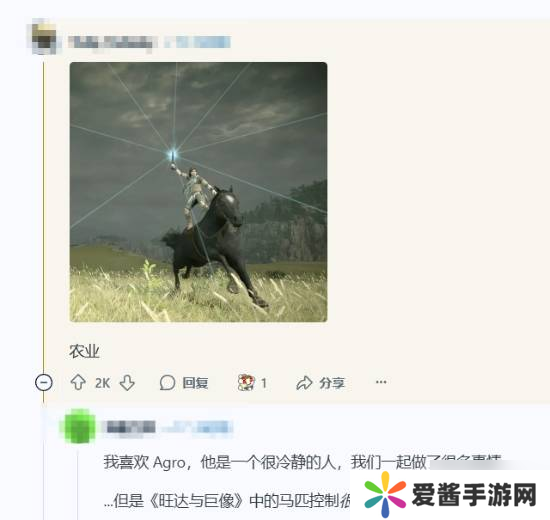Click the 分享 share arrow
The height and width of the screenshot is (520, 550).
(x=304, y=383)
